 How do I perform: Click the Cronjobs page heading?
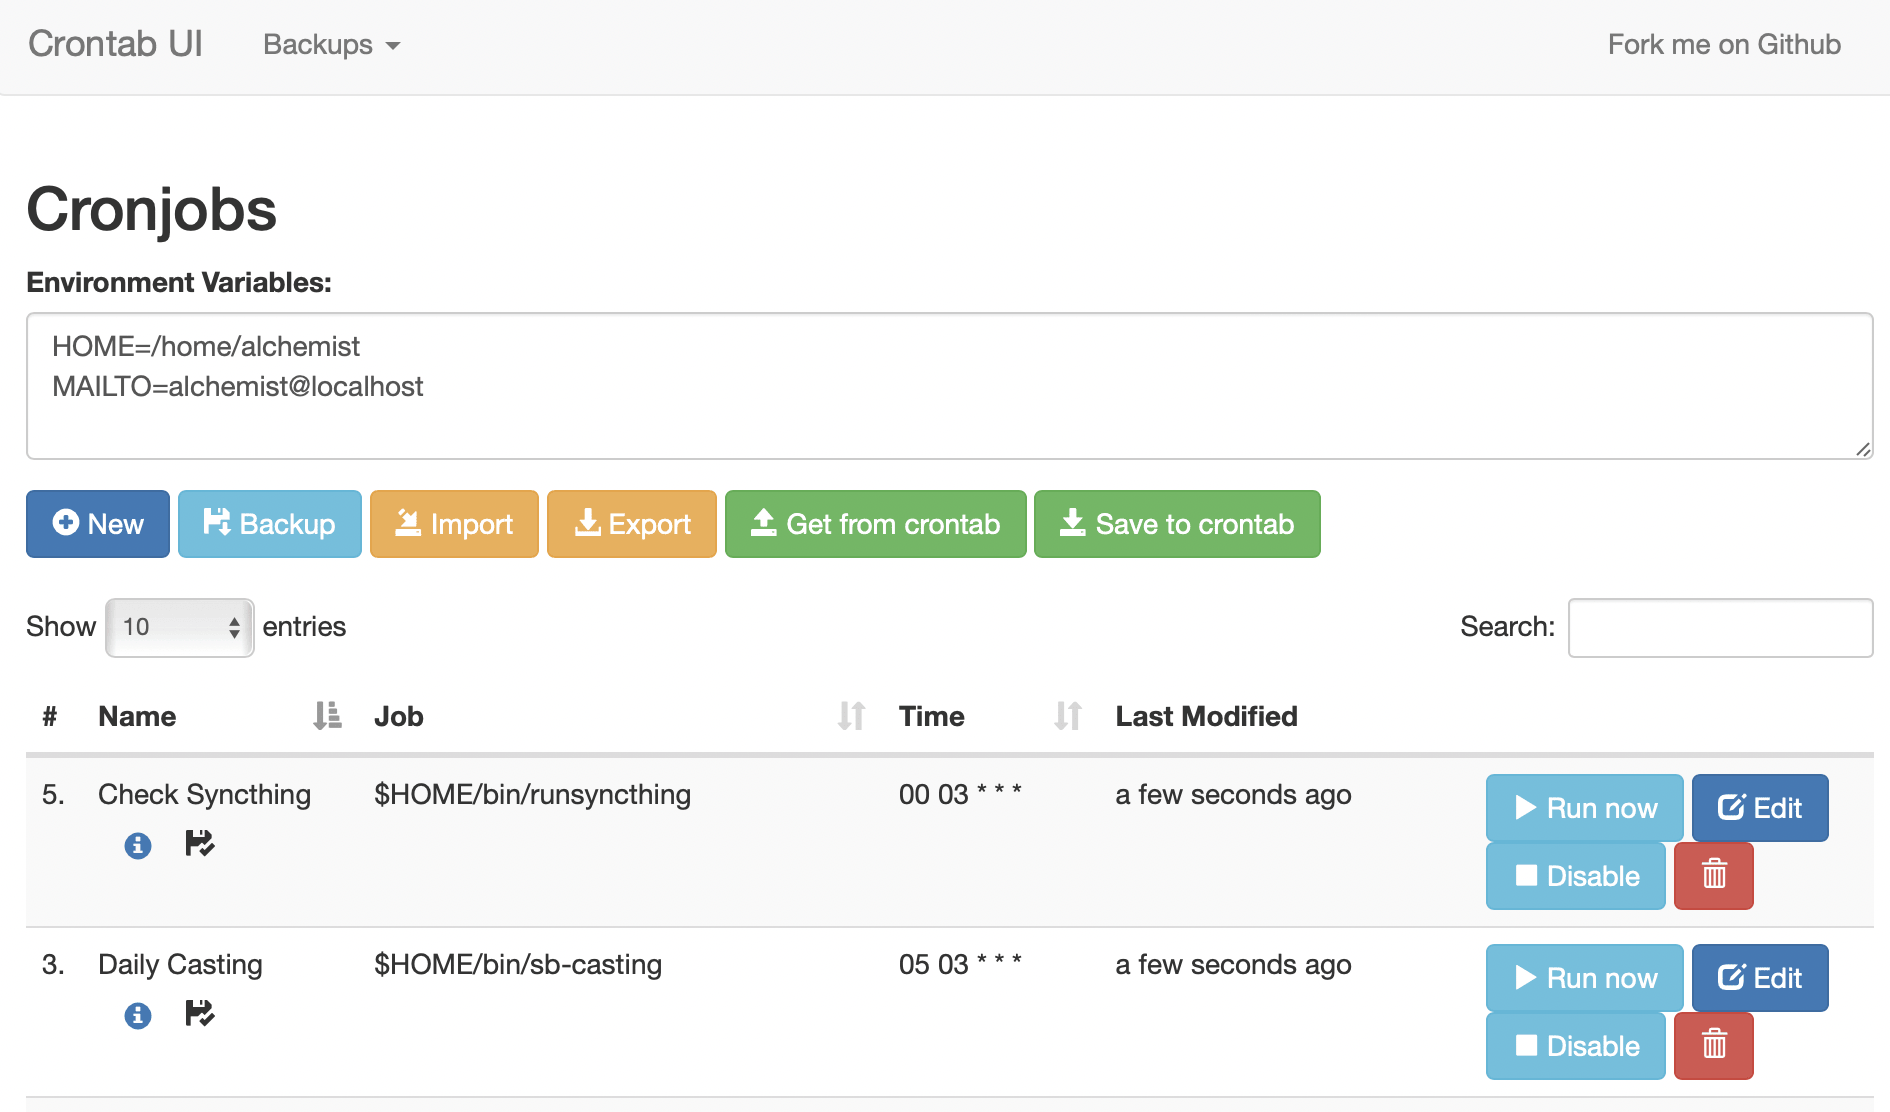[151, 209]
